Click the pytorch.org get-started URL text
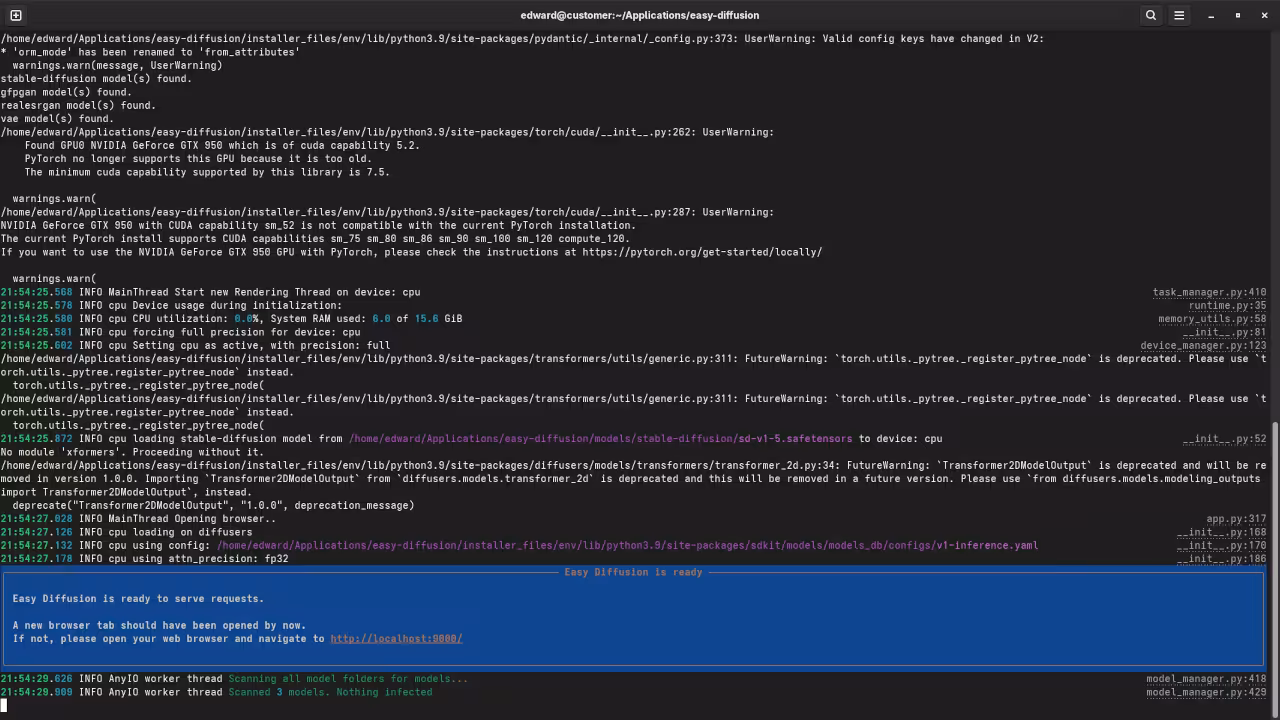This screenshot has width=1280, height=720. pos(702,252)
